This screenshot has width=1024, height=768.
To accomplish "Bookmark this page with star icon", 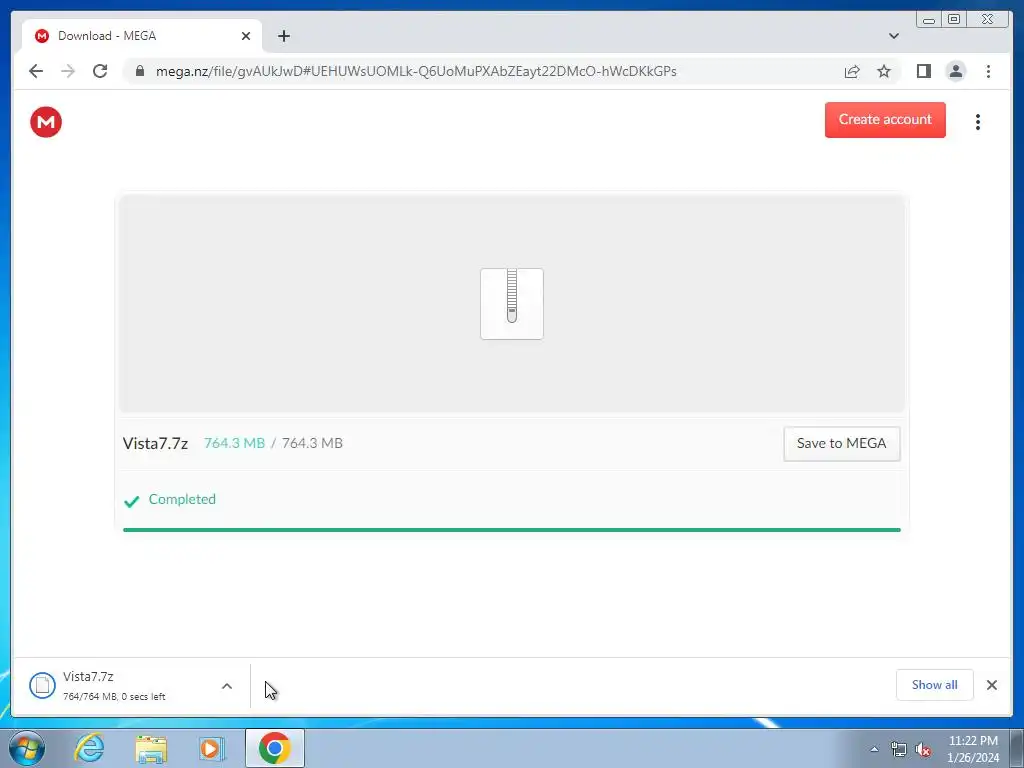I will pos(884,71).
